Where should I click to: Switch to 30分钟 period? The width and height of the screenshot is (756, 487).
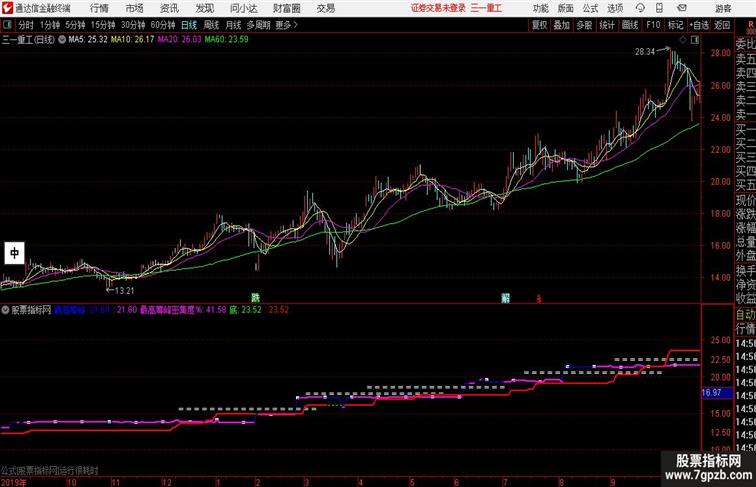[133, 25]
